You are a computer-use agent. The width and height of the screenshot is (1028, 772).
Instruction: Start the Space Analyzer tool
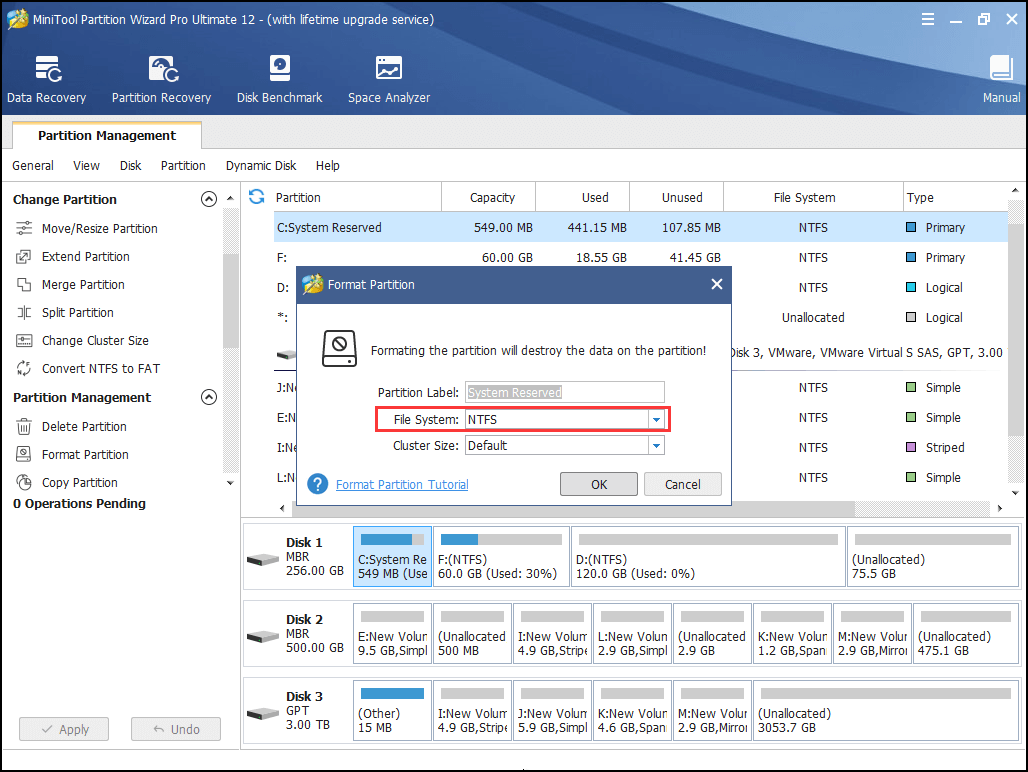click(x=389, y=80)
